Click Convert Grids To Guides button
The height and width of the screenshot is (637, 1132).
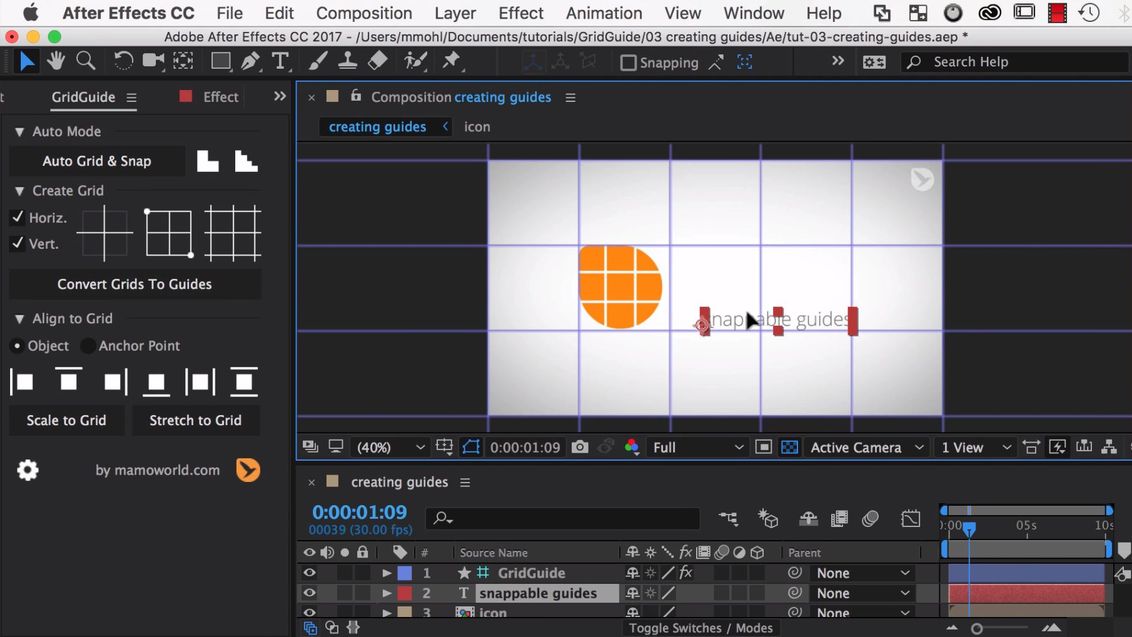[x=134, y=284]
